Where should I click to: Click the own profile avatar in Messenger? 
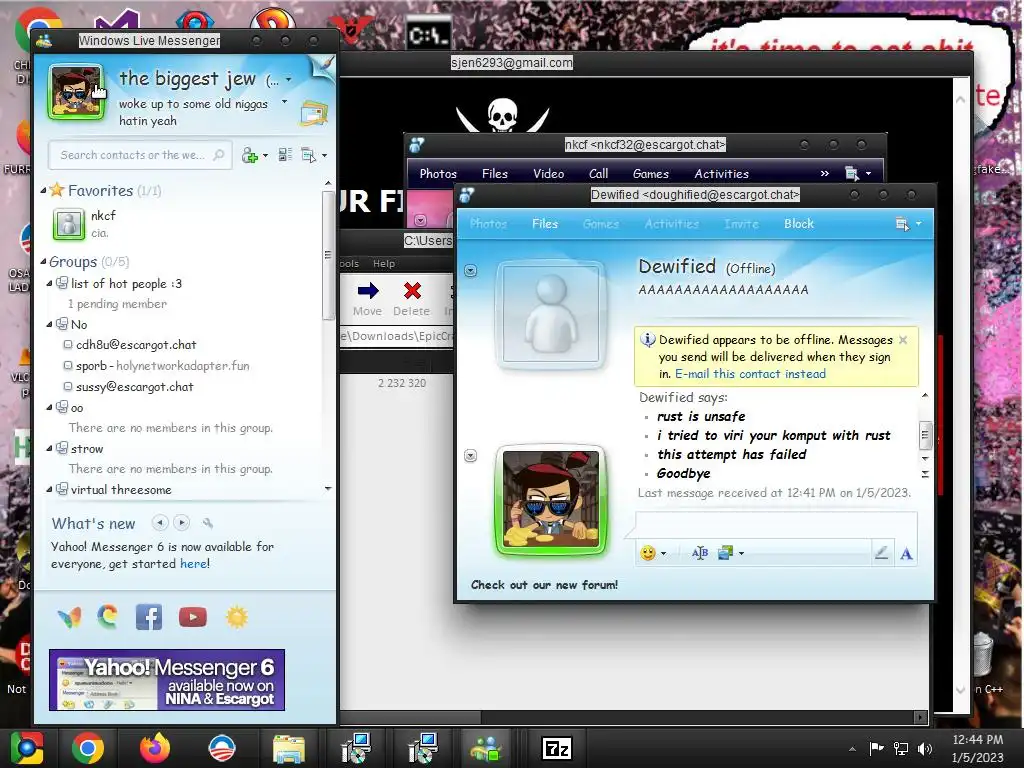[76, 92]
